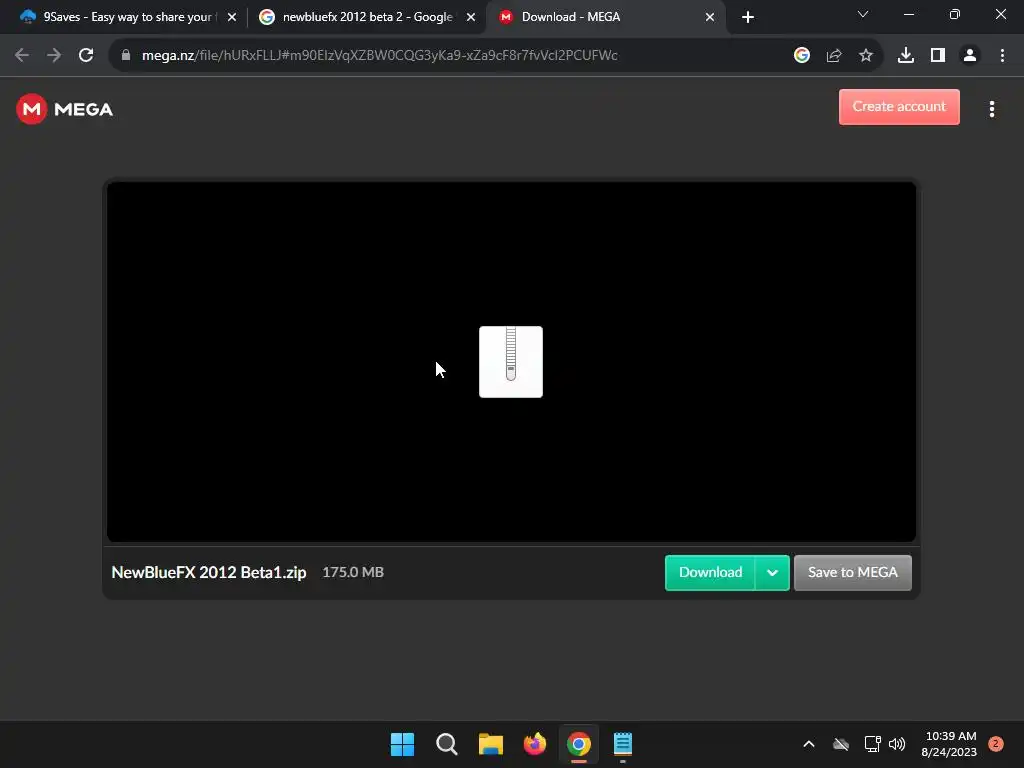Image resolution: width=1024 pixels, height=768 pixels.
Task: Close the newbluefx Google tab
Action: click(x=471, y=17)
